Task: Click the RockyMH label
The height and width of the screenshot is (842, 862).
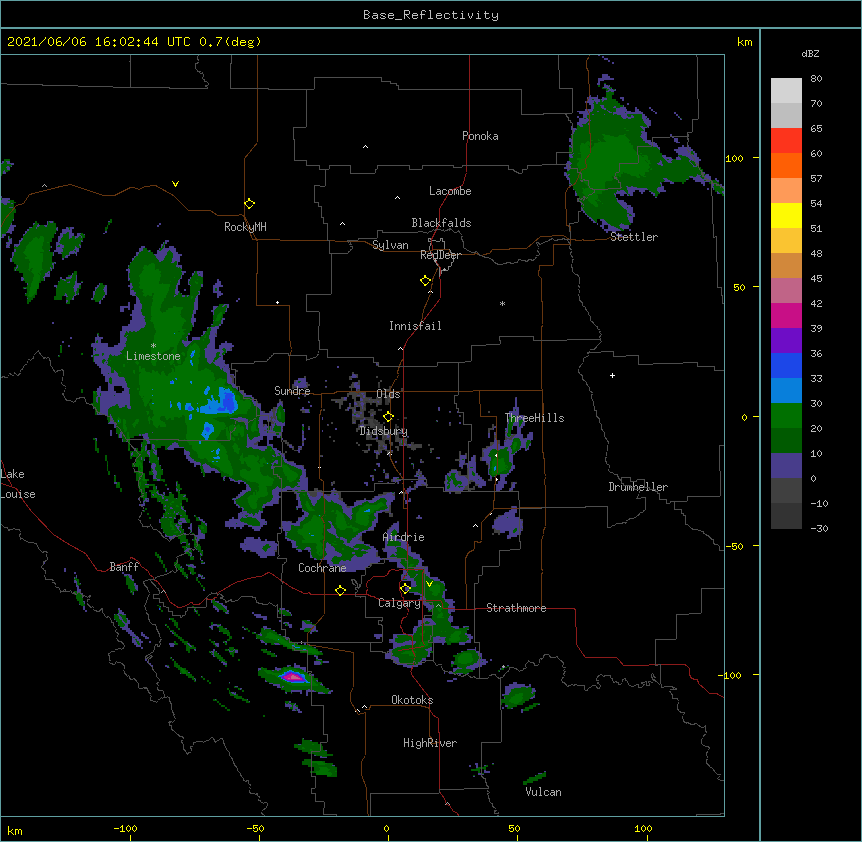Action: click(245, 227)
